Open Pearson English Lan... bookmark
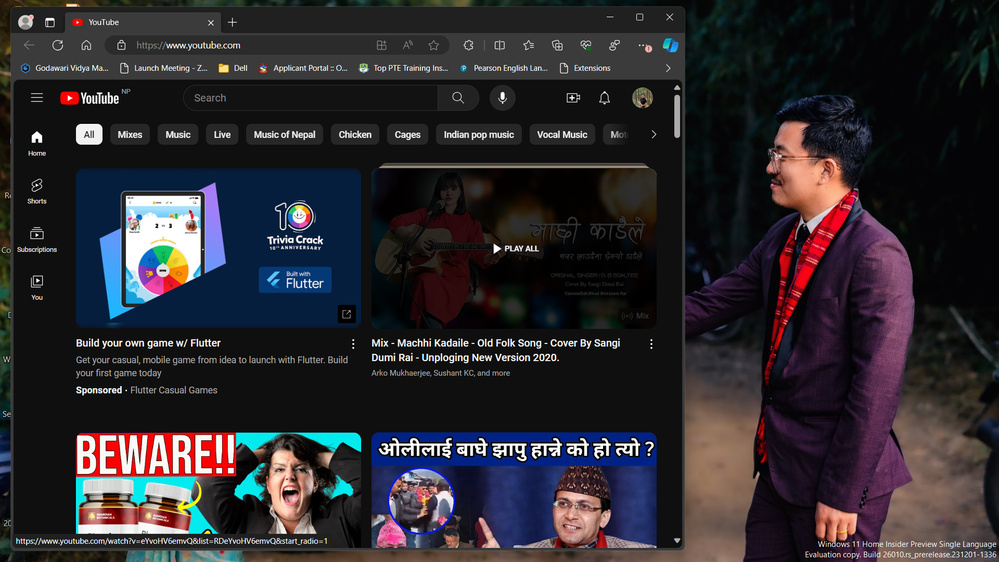999x562 pixels. [x=503, y=68]
